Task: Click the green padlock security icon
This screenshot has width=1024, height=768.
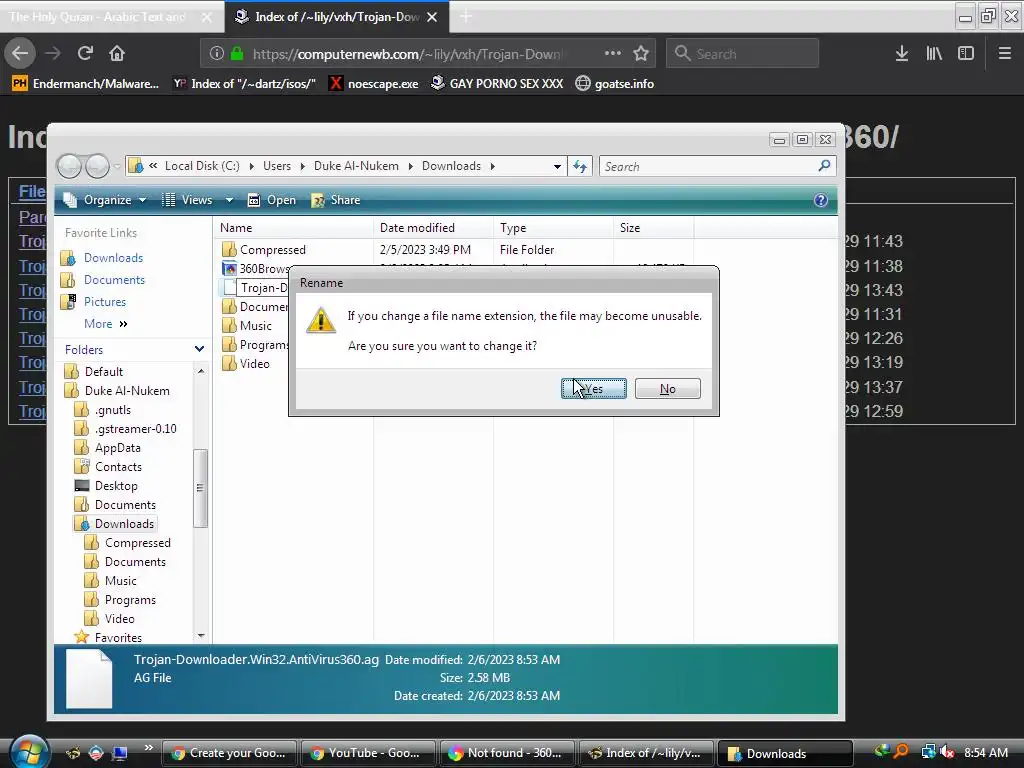Action: point(237,54)
